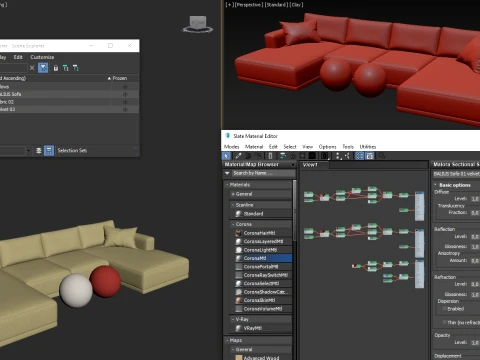Collapse the Maps group

point(227,340)
